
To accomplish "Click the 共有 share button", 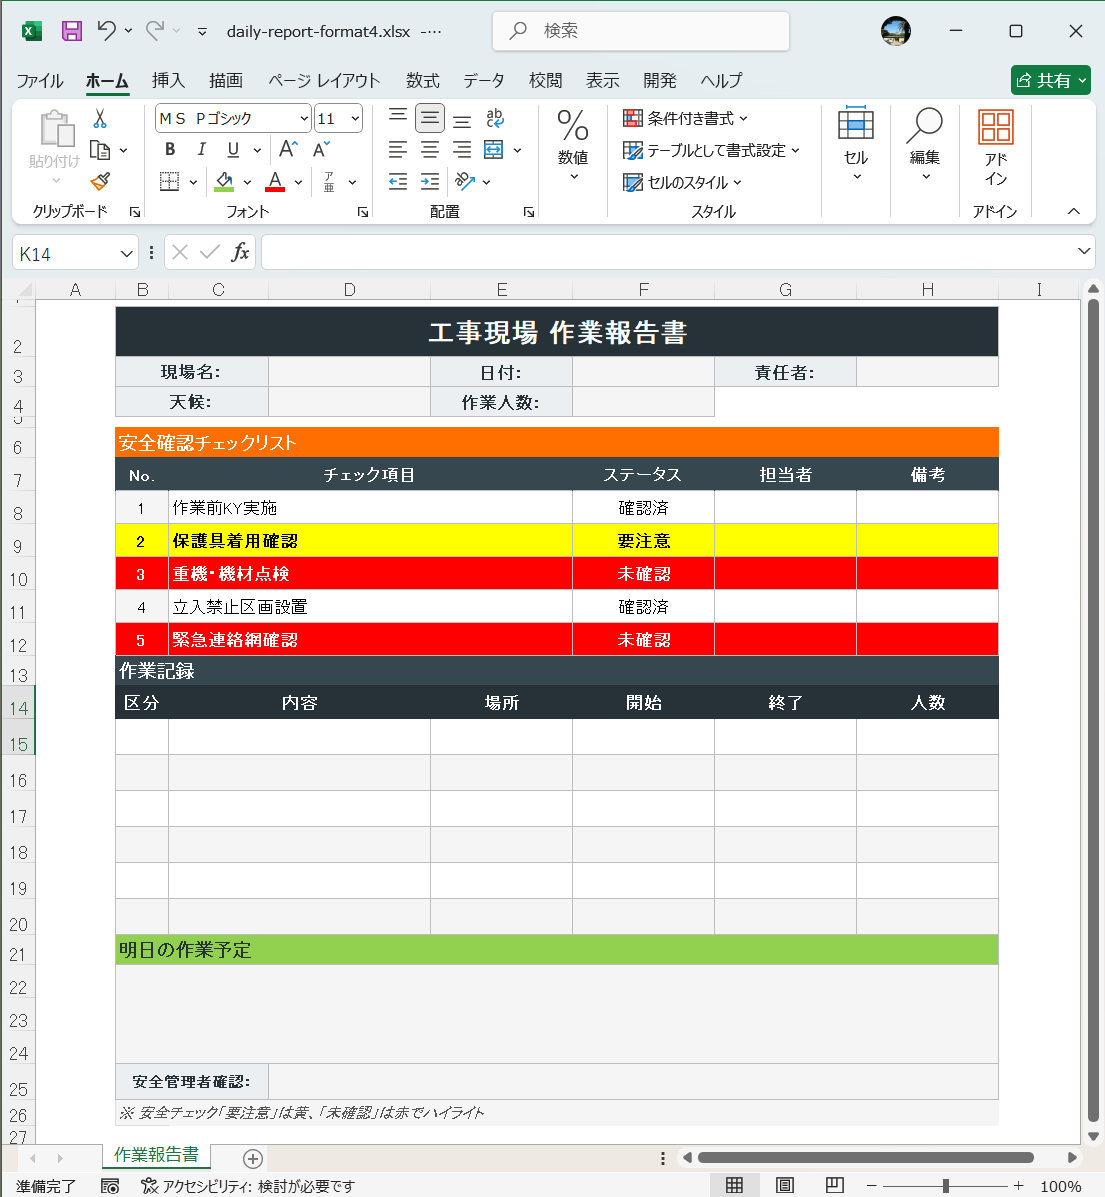I will (1051, 80).
